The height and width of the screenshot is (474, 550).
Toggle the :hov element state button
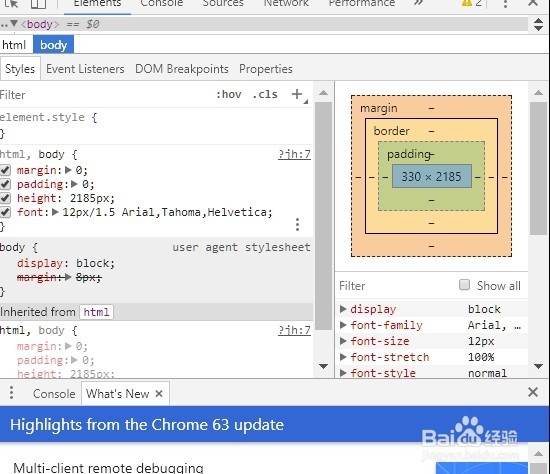229,94
